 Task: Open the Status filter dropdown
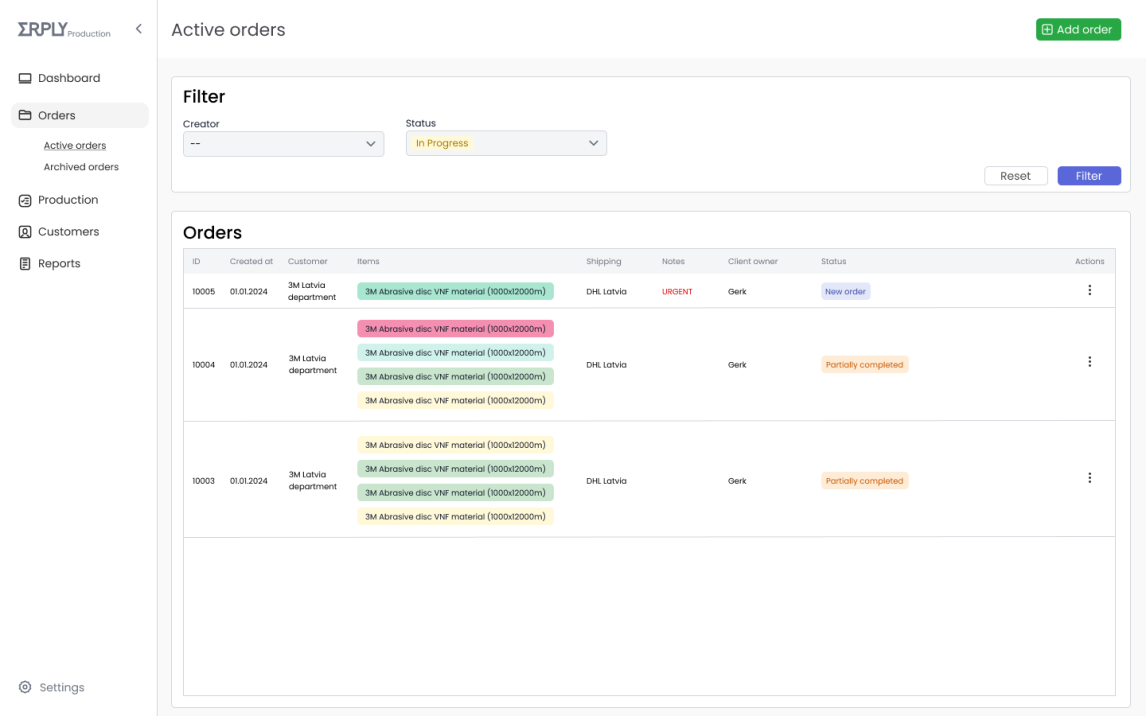point(506,143)
